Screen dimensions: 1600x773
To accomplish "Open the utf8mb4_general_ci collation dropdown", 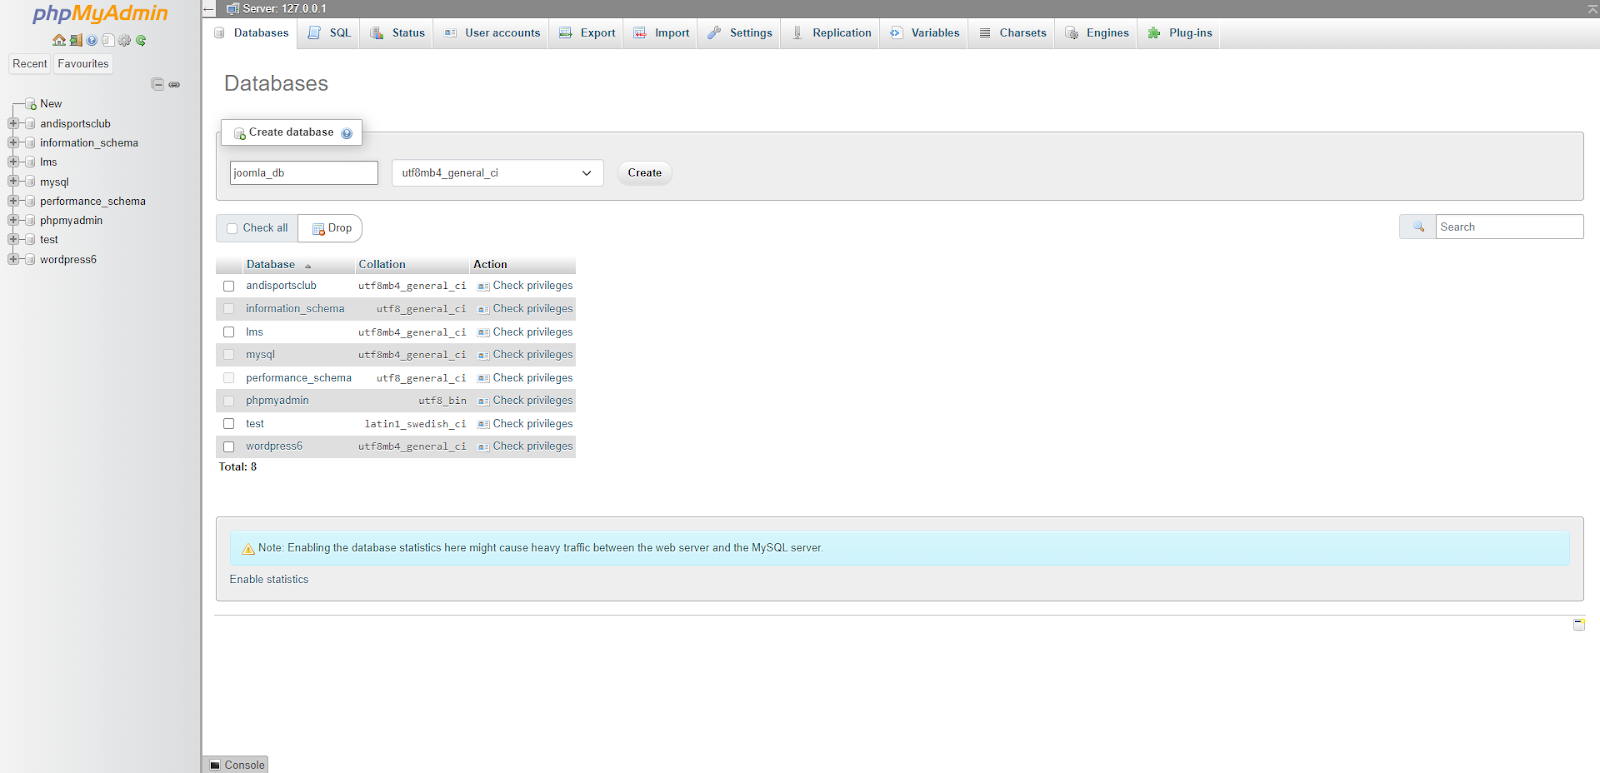I will pos(497,173).
